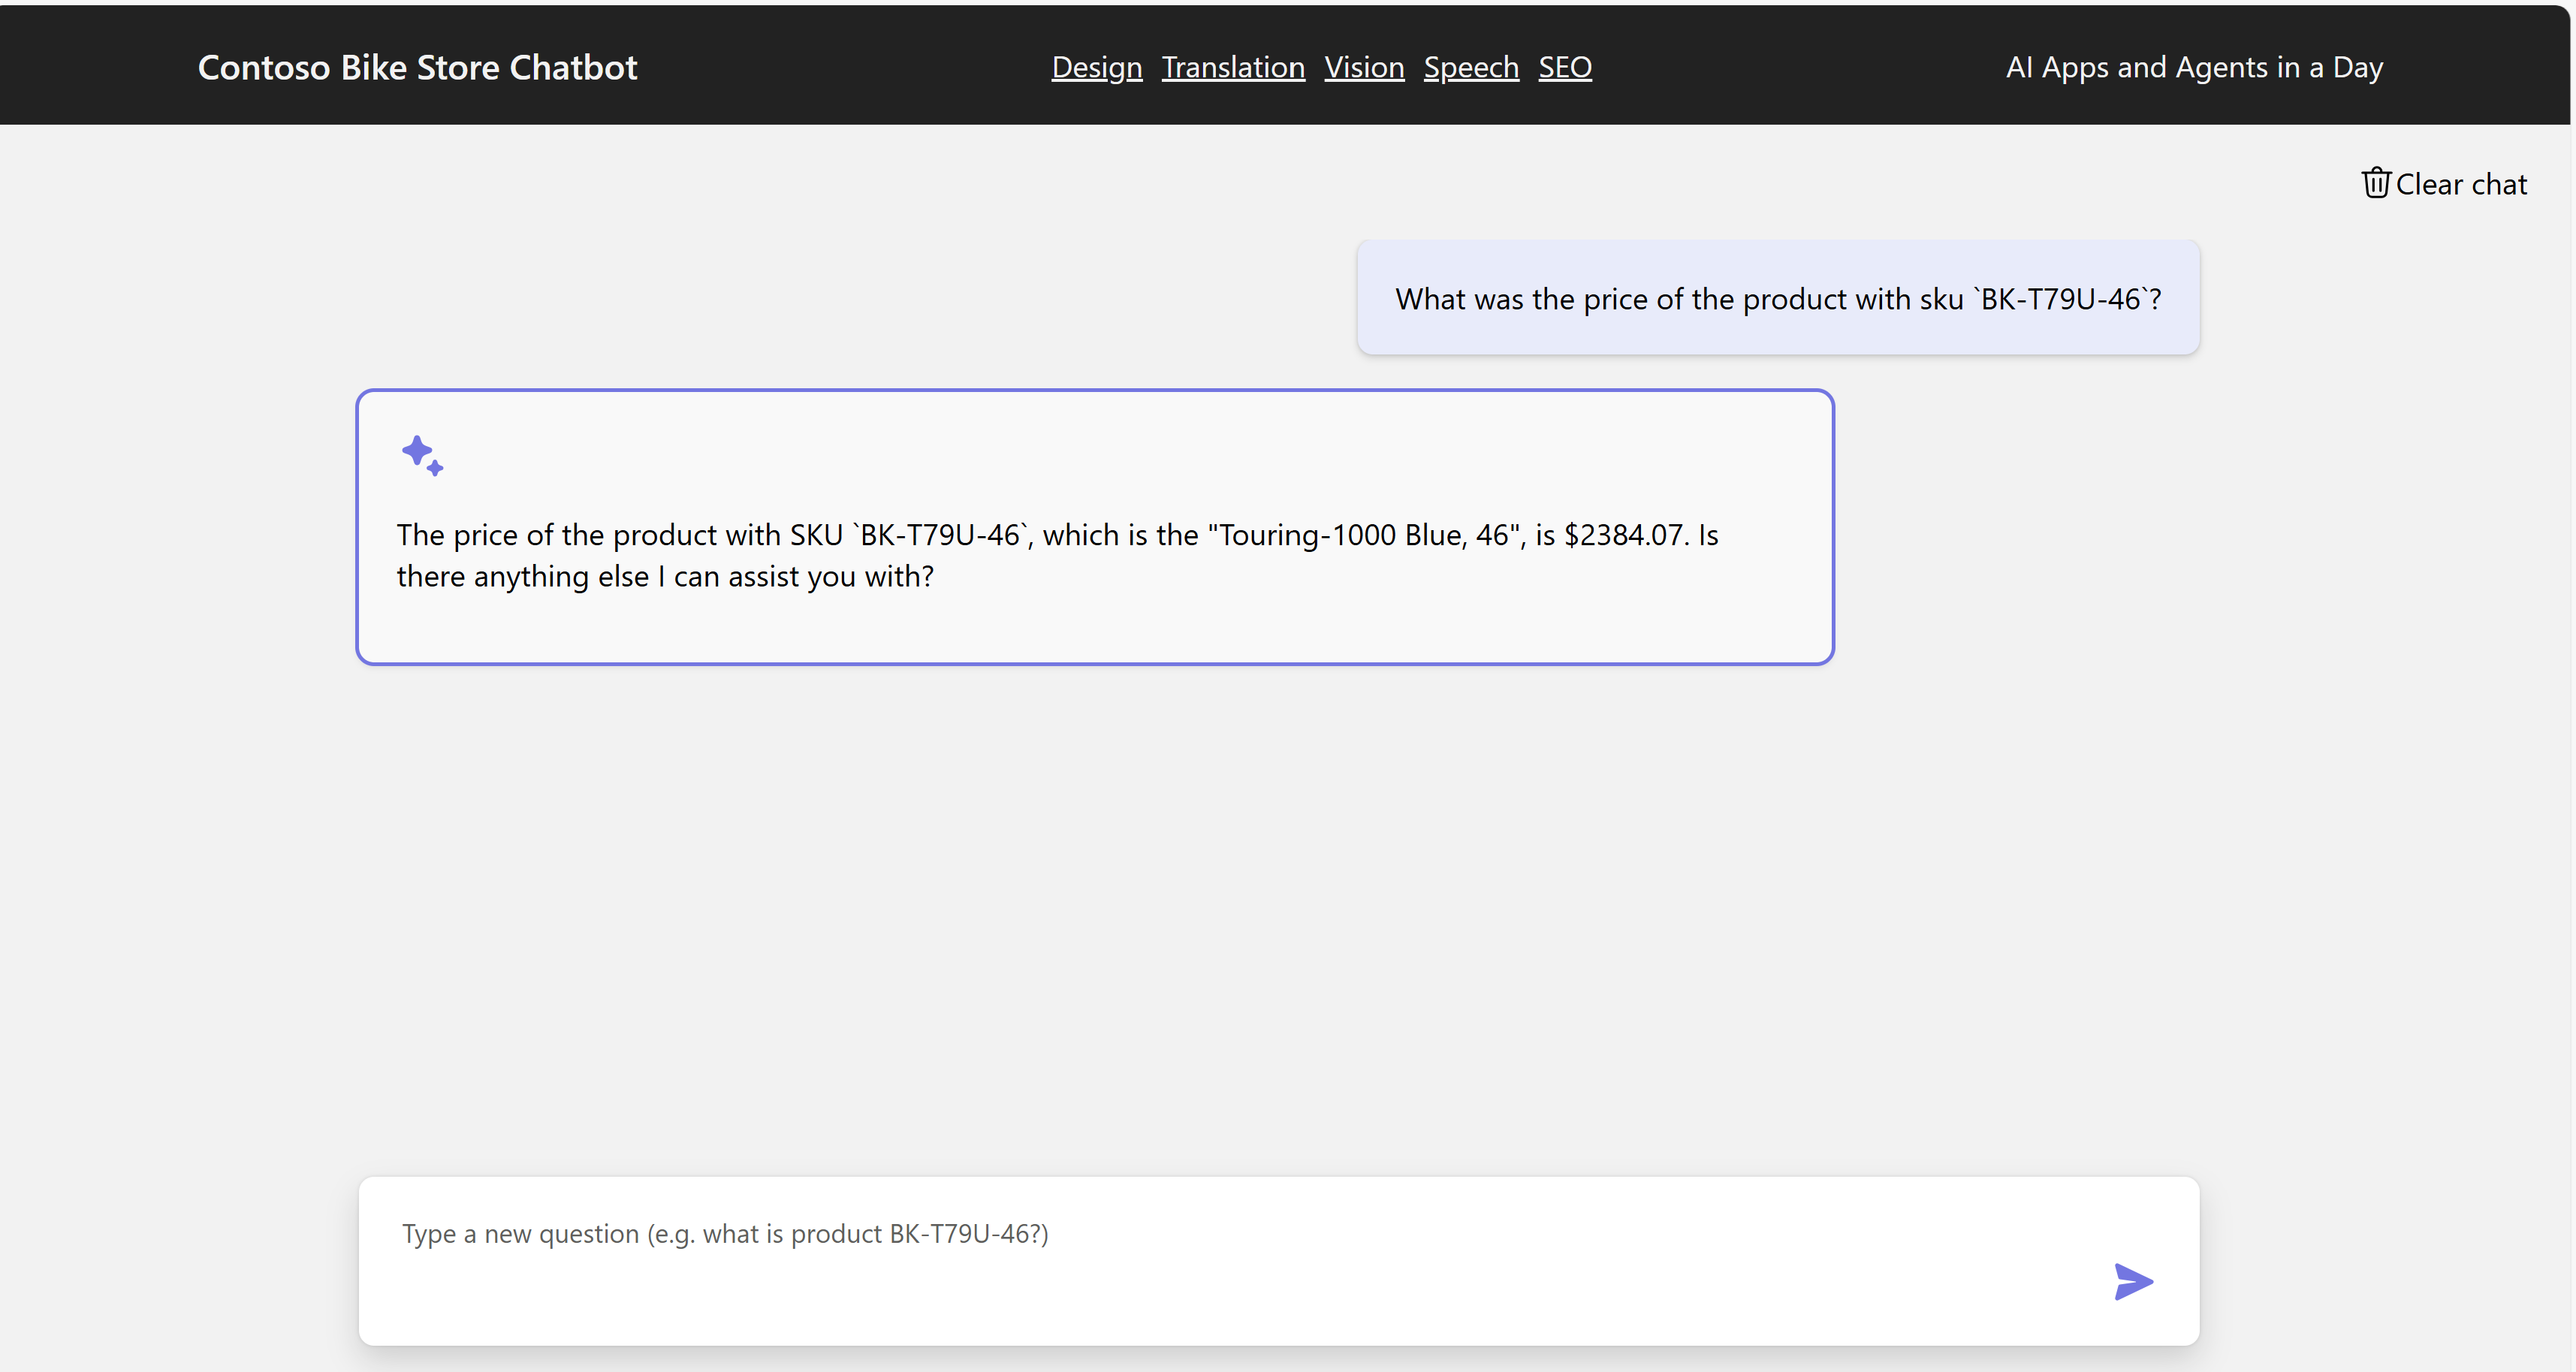Click the Clear chat button
The image size is (2576, 1372).
coord(2443,183)
